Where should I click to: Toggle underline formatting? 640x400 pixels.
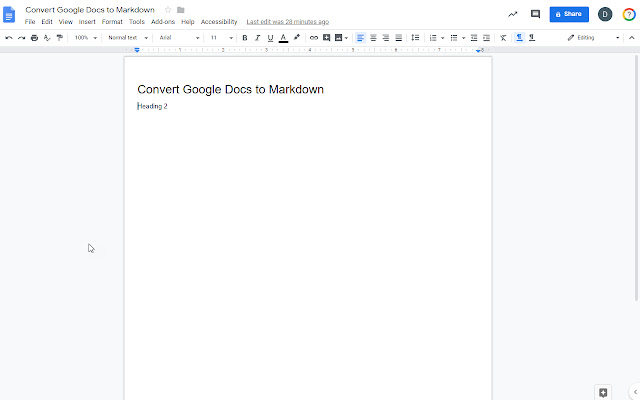click(x=270, y=38)
